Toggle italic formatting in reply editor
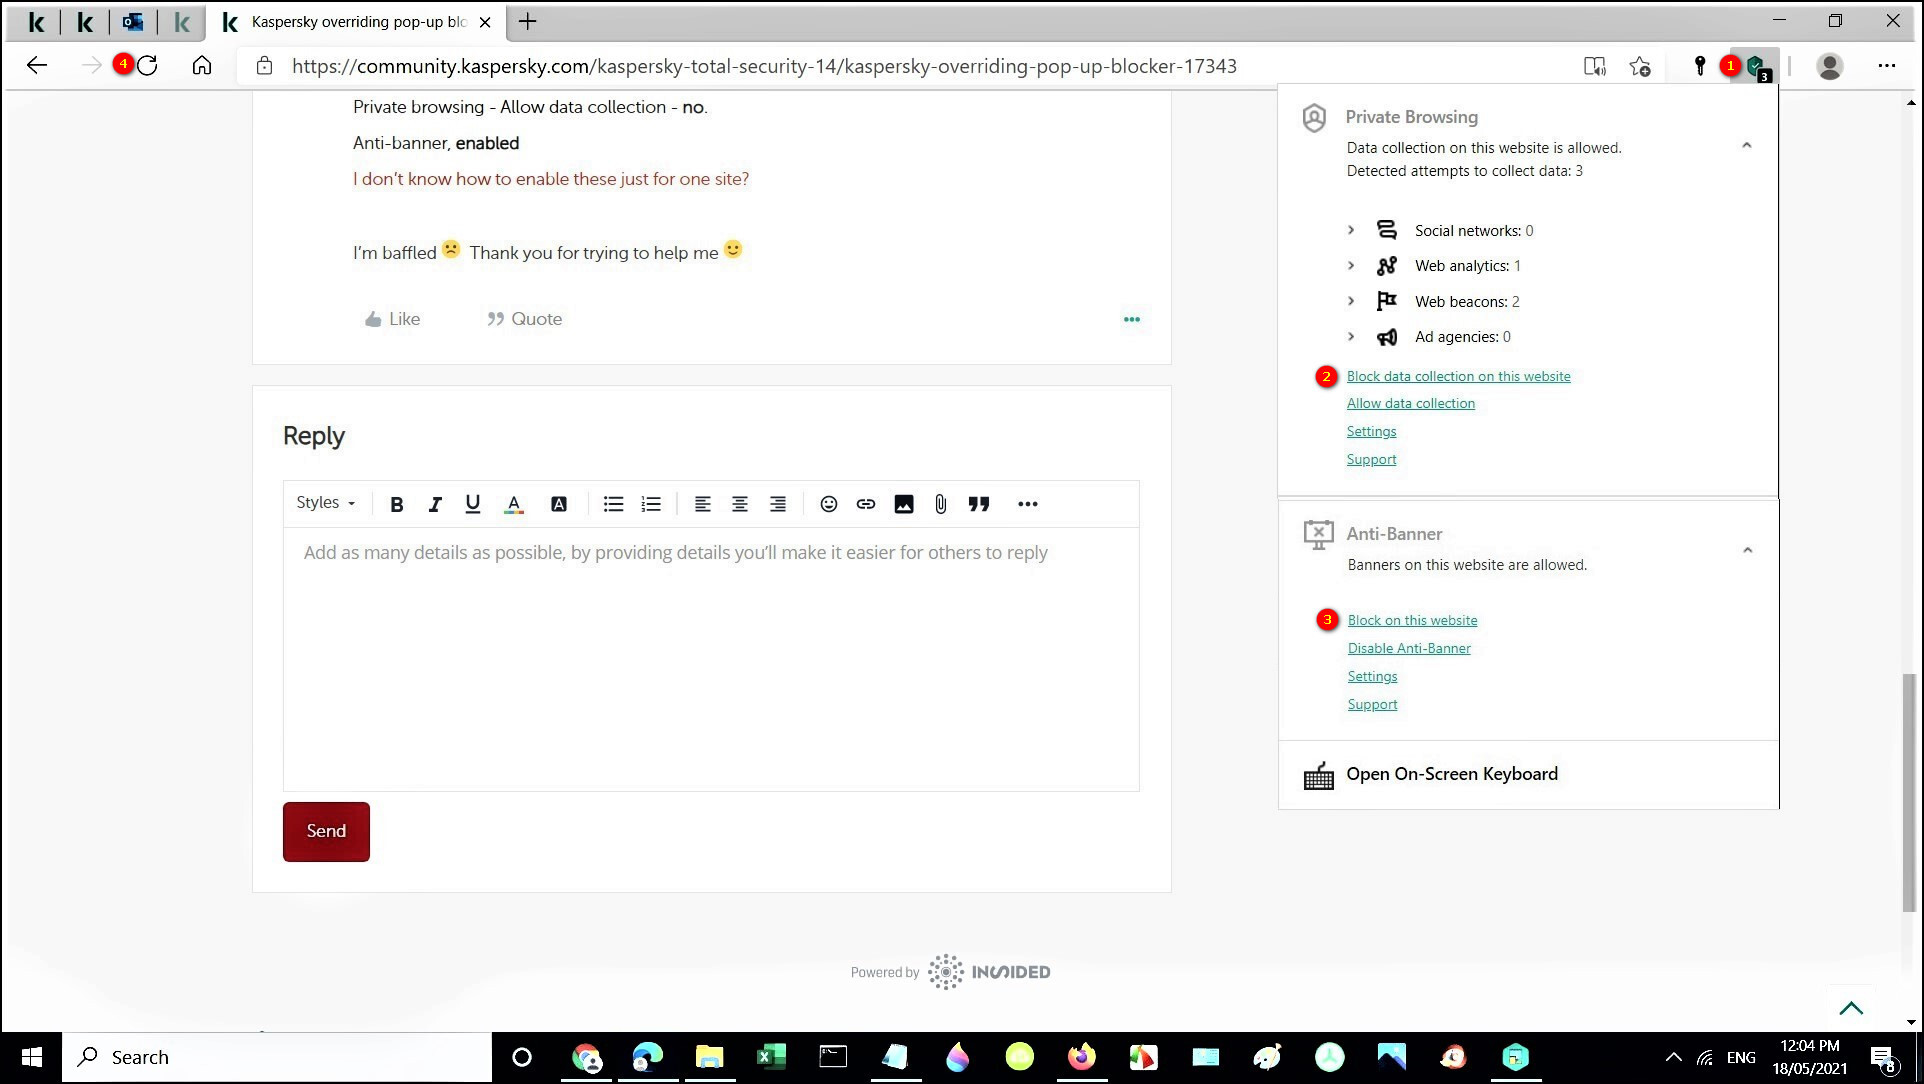This screenshot has width=1924, height=1084. [x=434, y=504]
